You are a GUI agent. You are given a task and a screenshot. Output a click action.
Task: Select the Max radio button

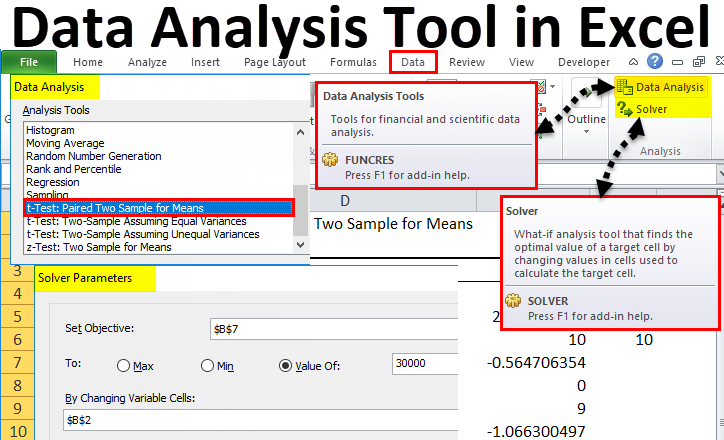[x=123, y=366]
